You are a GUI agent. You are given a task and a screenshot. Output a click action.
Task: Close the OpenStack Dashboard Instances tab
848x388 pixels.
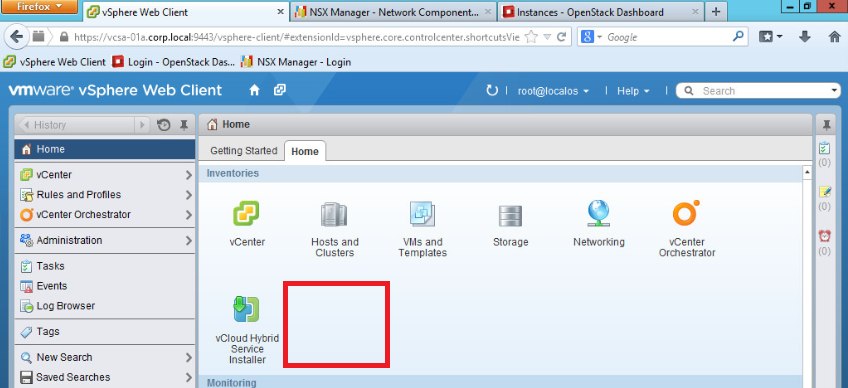pyautogui.click(x=696, y=11)
